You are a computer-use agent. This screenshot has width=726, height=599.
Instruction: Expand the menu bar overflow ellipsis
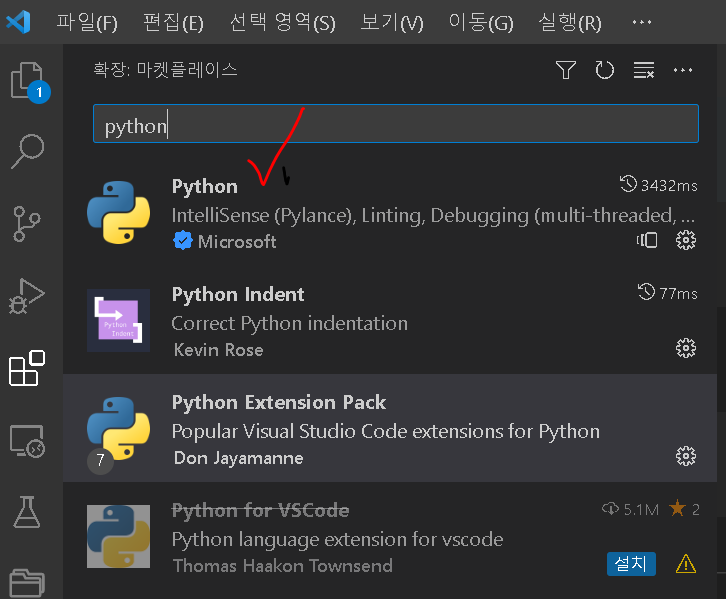[x=642, y=22]
